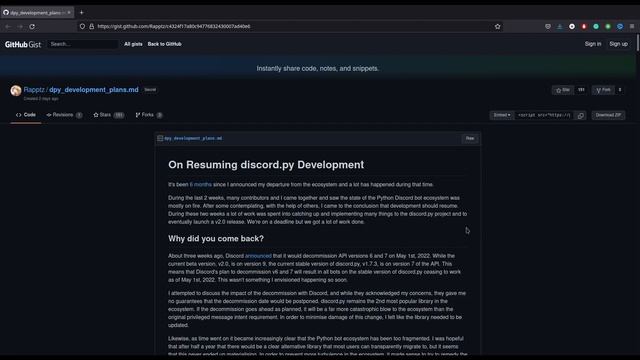This screenshot has width=640, height=360.
Task: Click the padlock site security icon
Action: (91, 27)
